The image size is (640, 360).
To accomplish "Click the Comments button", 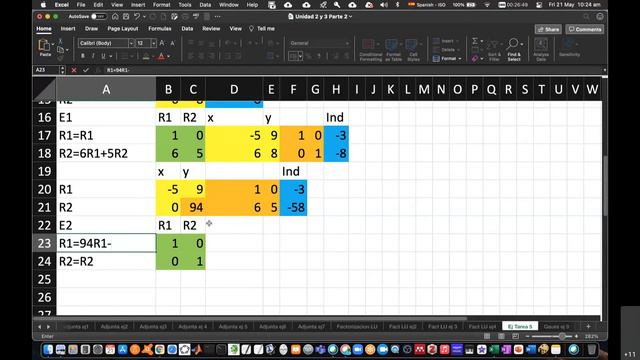I will pos(585,29).
